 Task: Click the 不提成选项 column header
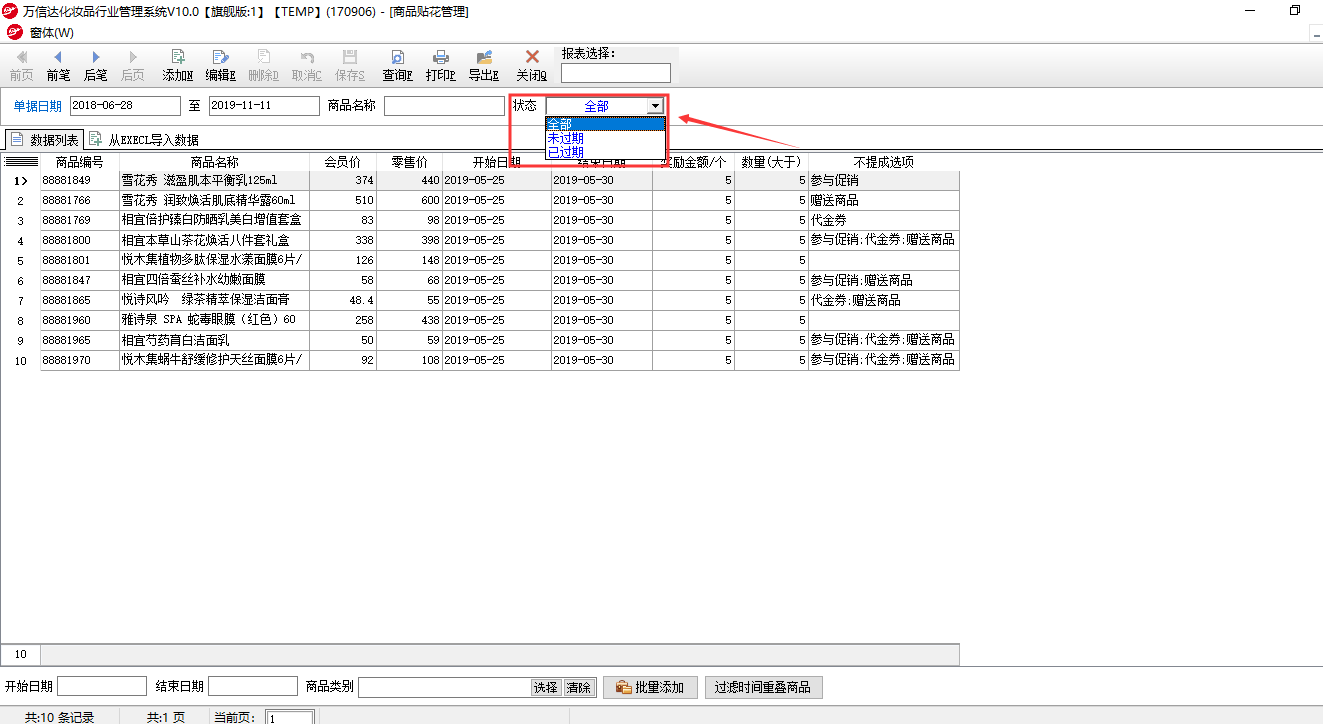884,162
